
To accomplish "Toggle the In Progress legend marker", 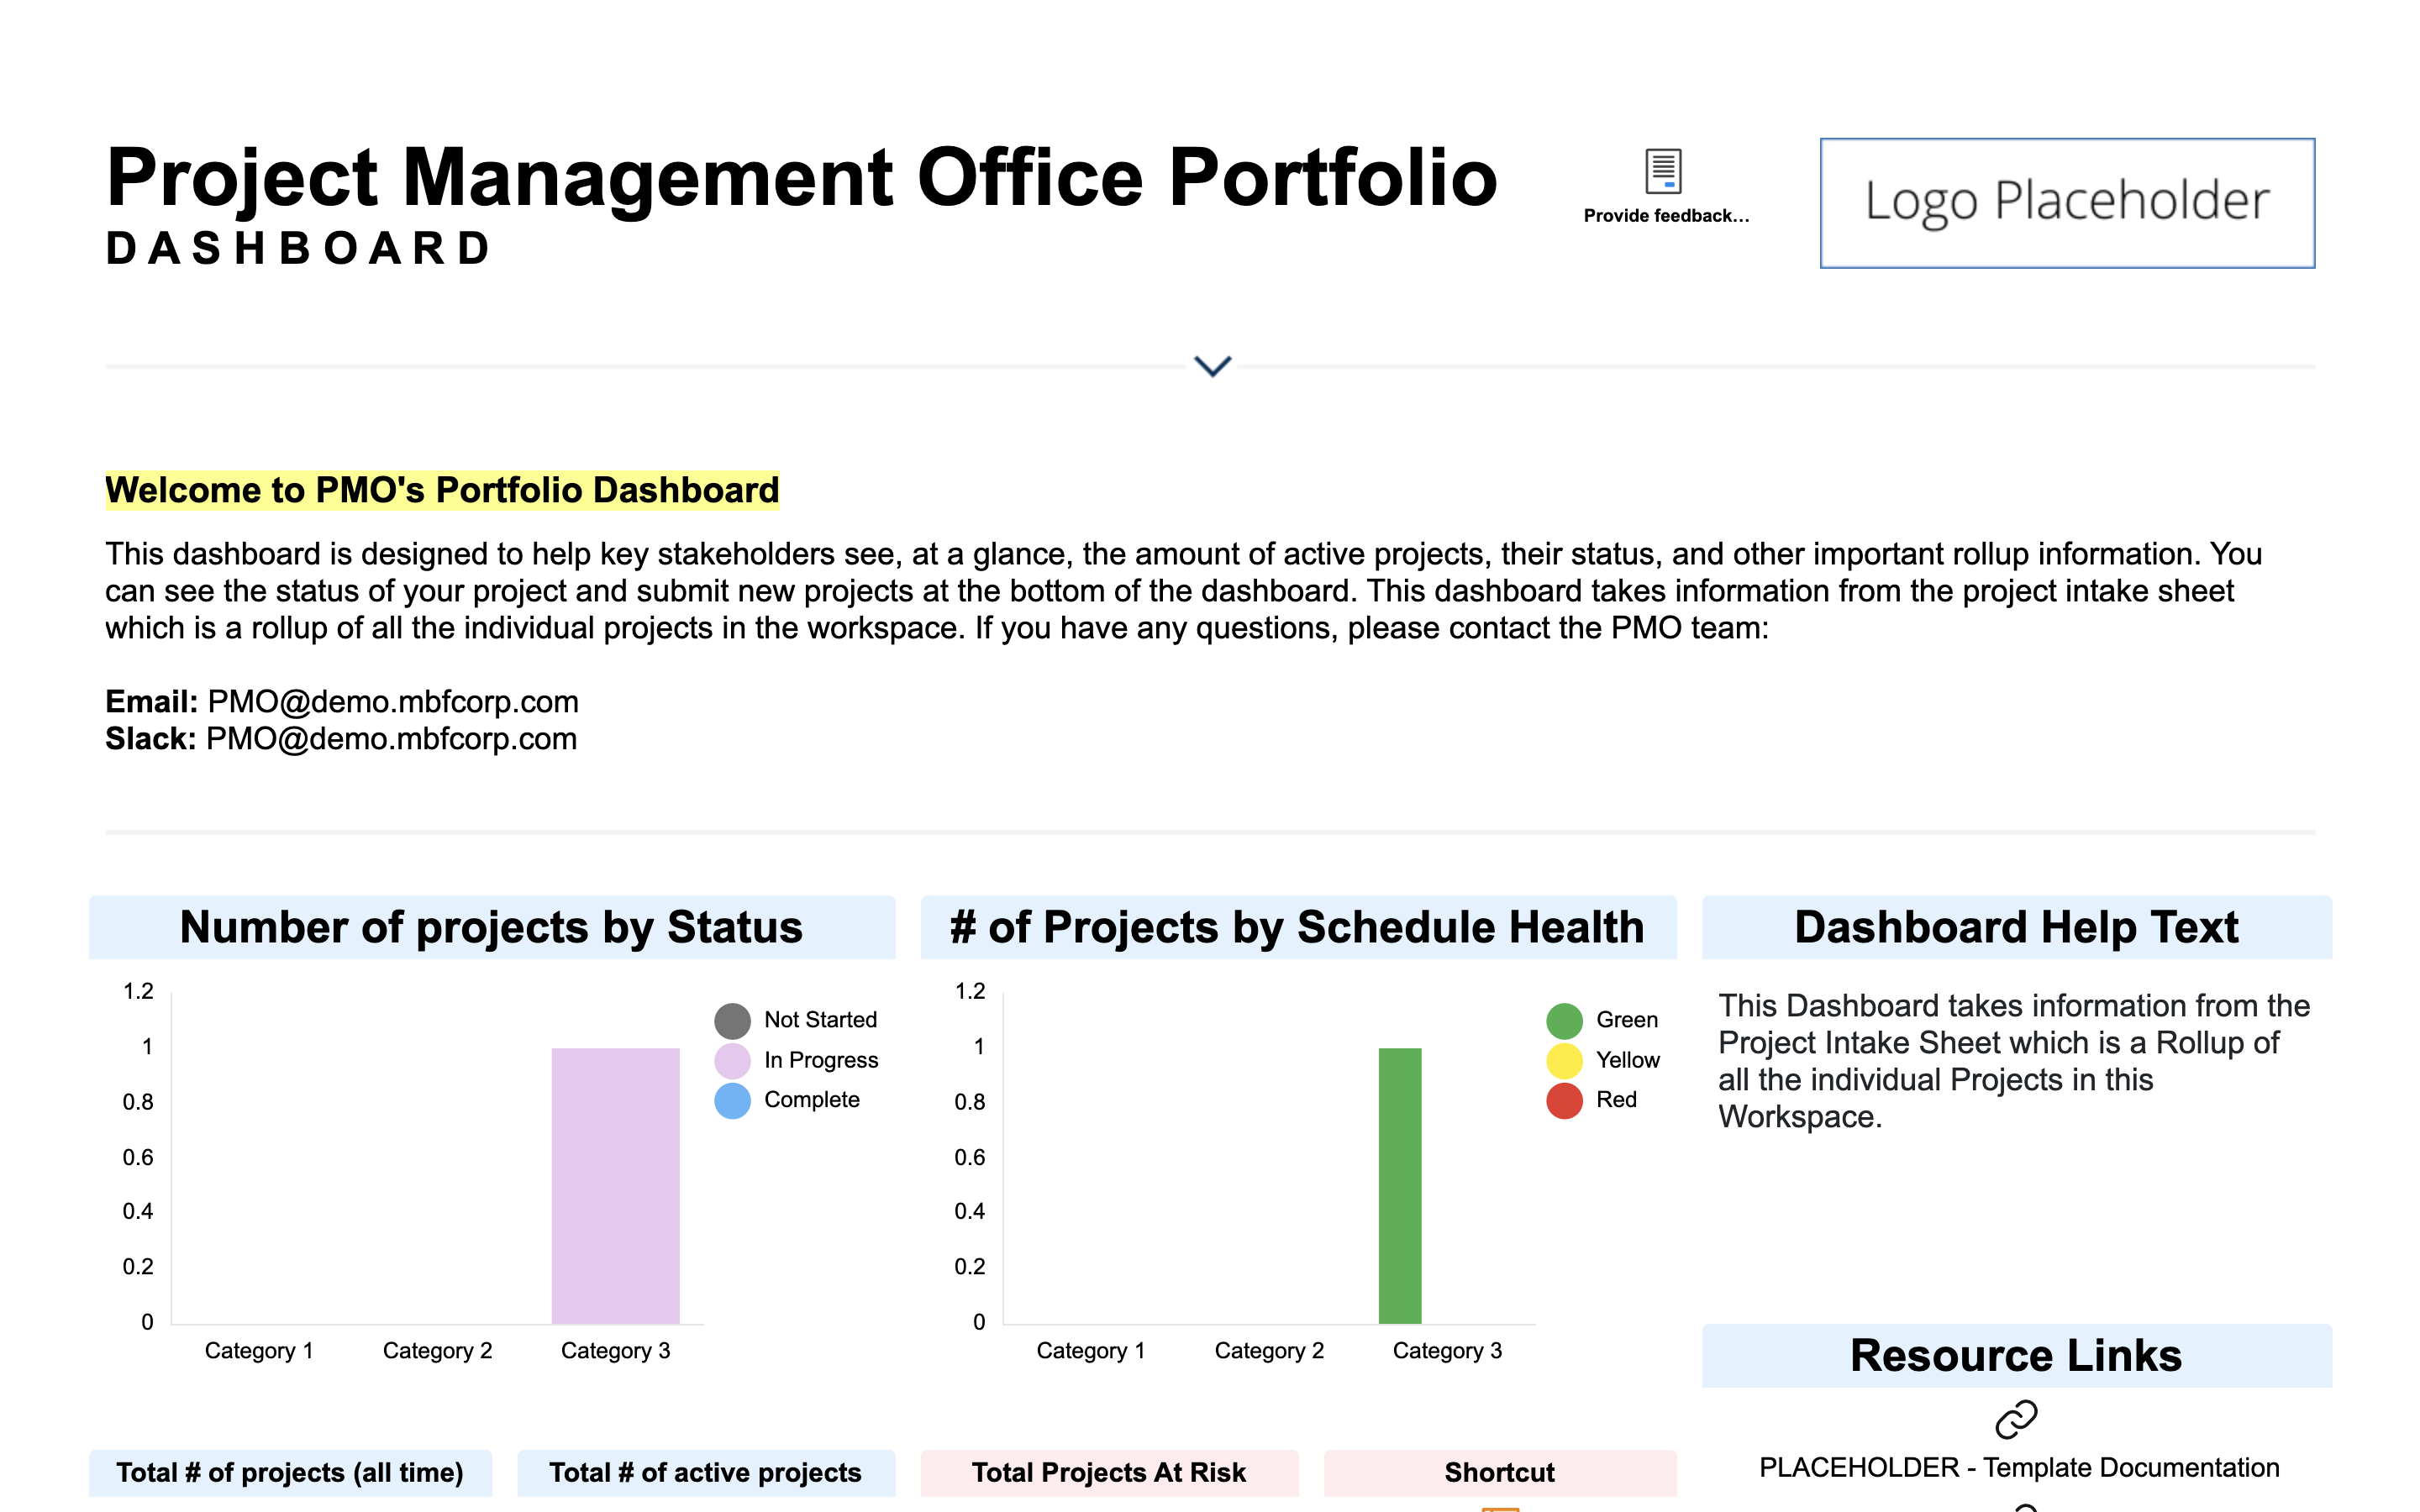I will coord(732,1060).
